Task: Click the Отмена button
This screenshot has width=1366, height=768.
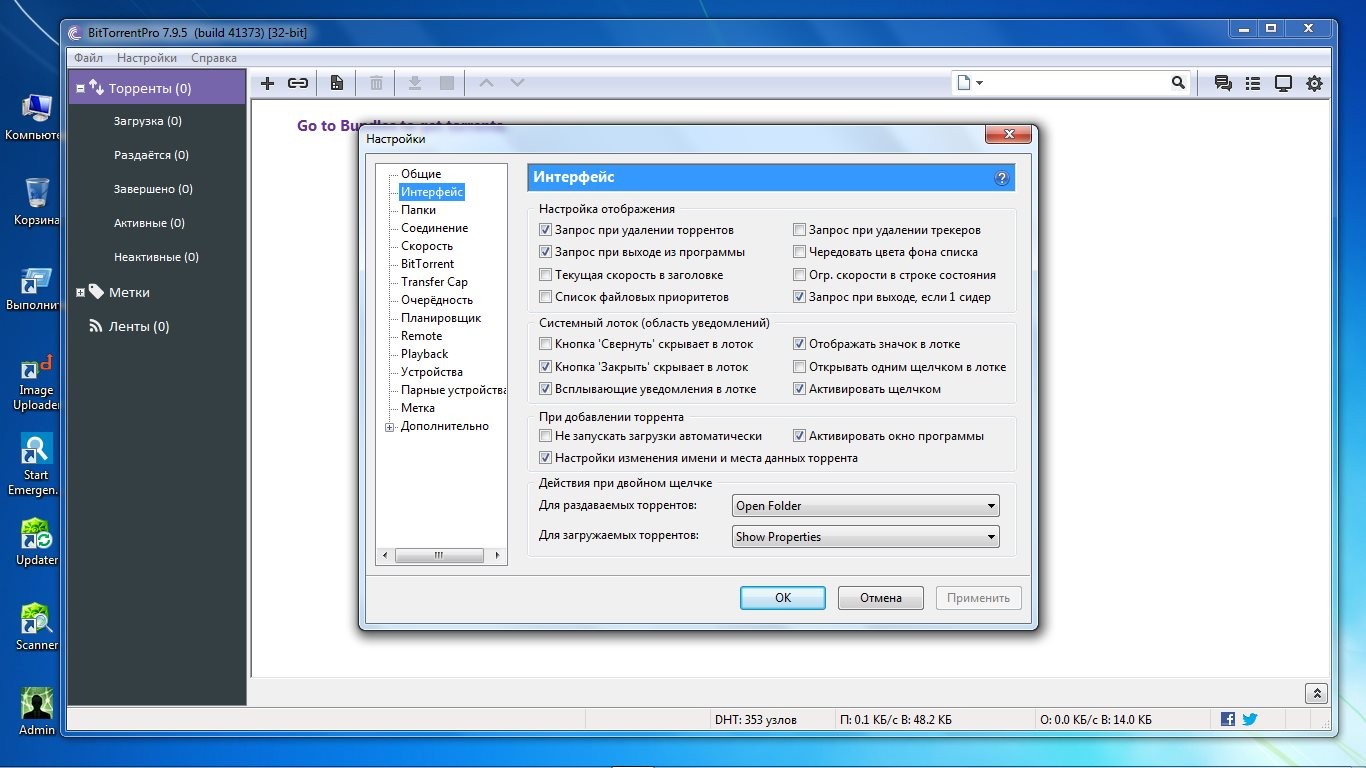Action: tap(880, 598)
